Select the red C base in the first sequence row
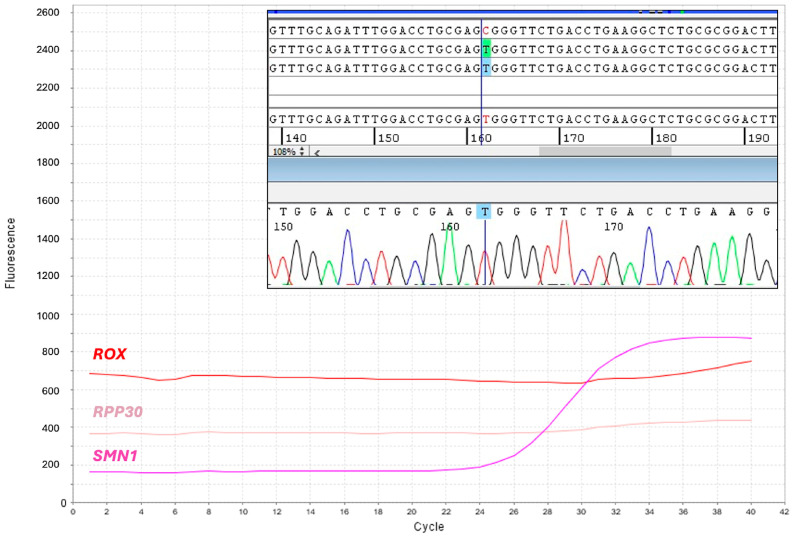The image size is (793, 536). [x=485, y=30]
